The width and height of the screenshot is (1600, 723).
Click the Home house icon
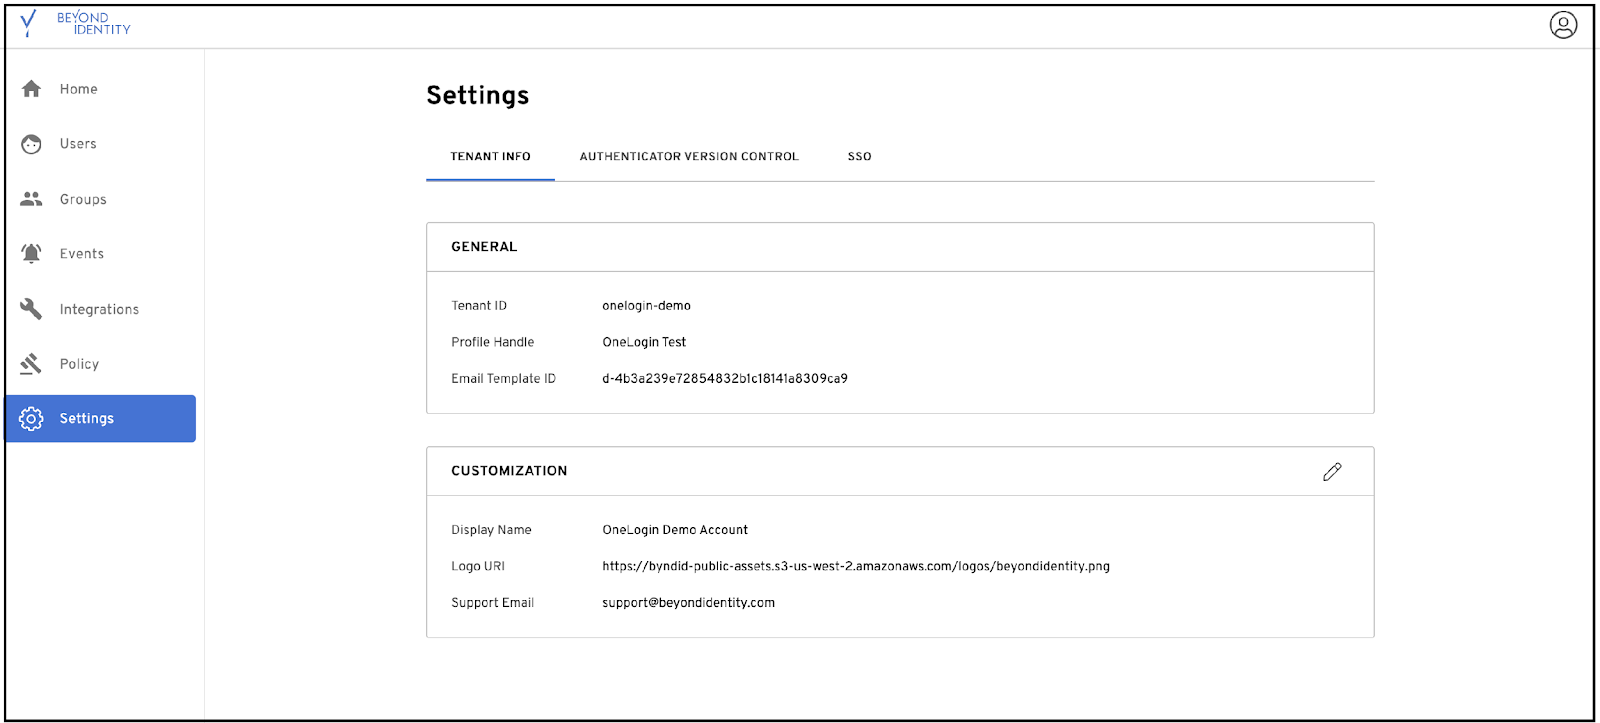coord(31,89)
